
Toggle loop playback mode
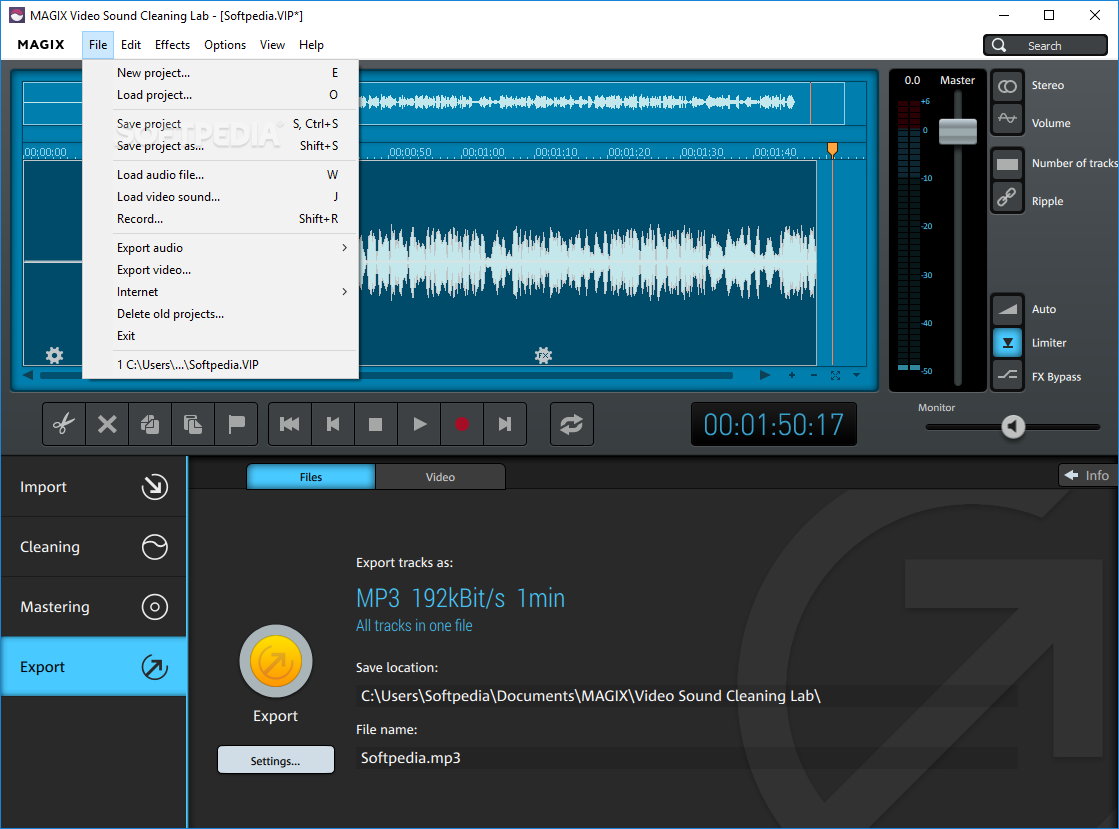(572, 424)
